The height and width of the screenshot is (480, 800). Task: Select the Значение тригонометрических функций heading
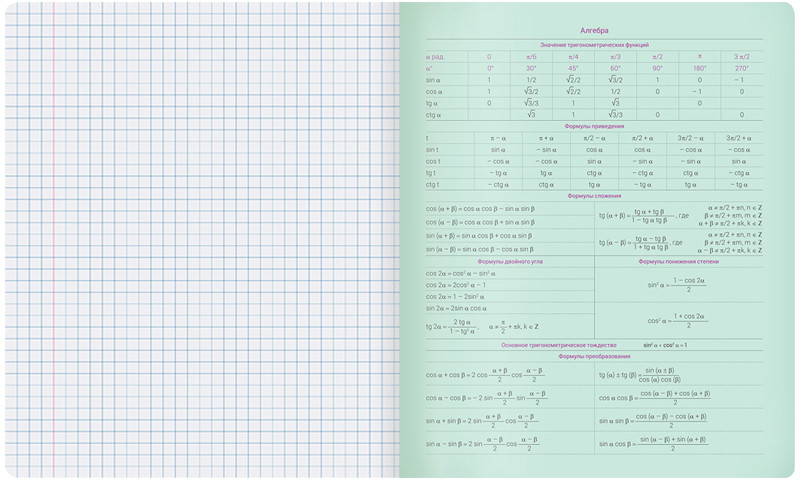(594, 46)
